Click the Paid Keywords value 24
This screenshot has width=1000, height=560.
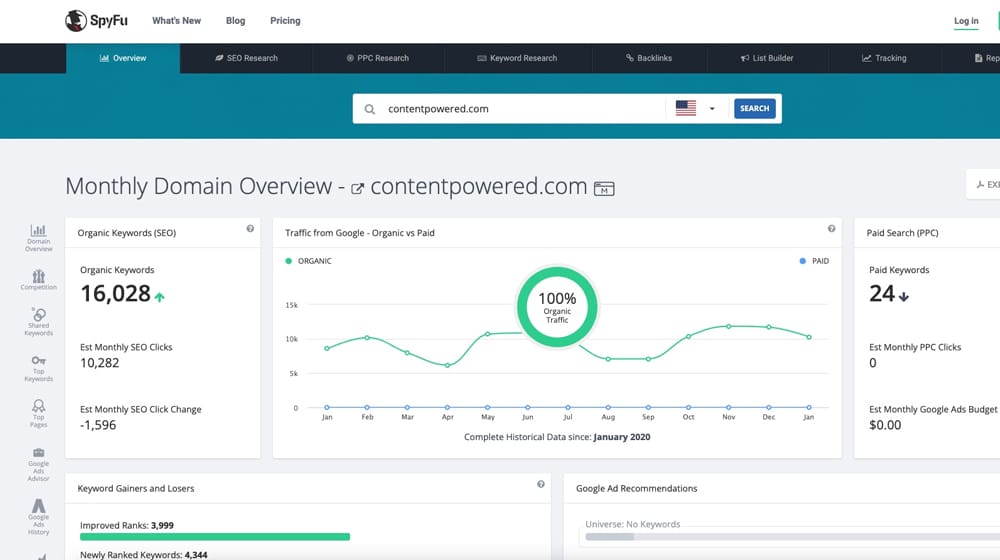882,293
